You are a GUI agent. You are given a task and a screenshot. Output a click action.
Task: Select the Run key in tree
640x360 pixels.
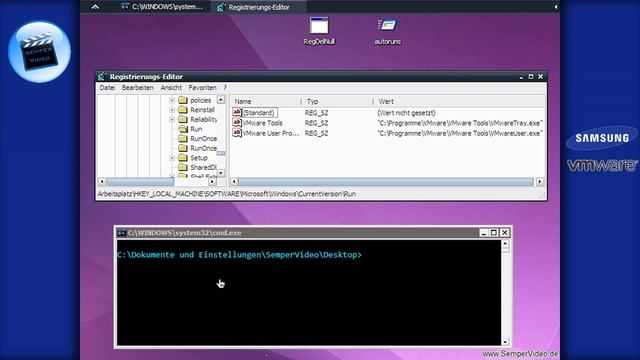(x=196, y=129)
